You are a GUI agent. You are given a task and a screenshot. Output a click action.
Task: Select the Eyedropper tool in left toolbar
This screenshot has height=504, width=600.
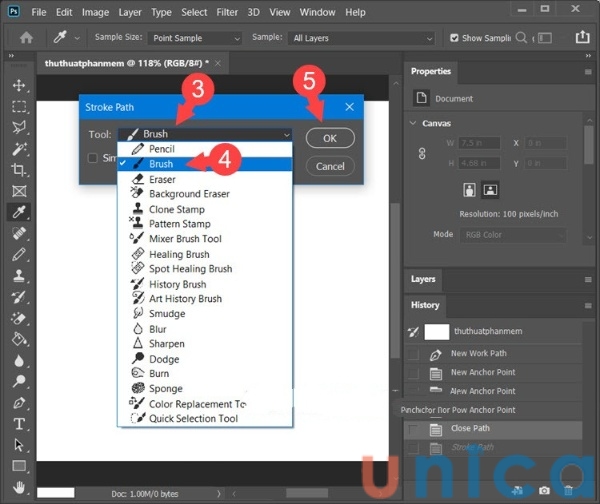pyautogui.click(x=19, y=211)
